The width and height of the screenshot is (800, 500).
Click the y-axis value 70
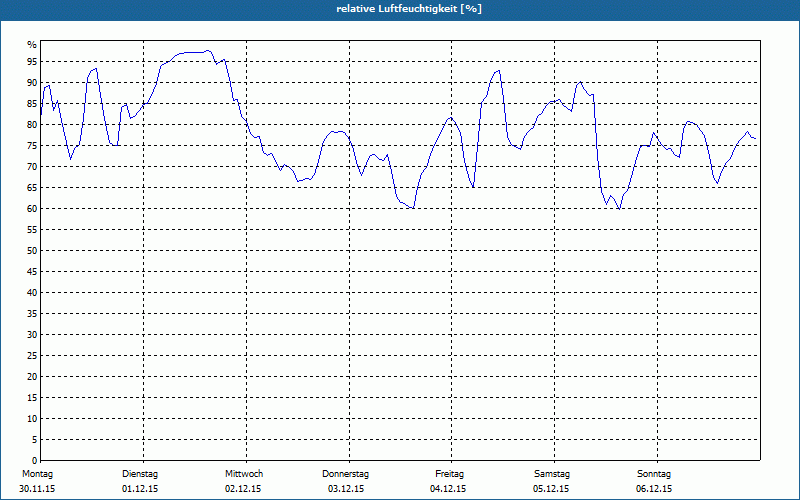32,167
